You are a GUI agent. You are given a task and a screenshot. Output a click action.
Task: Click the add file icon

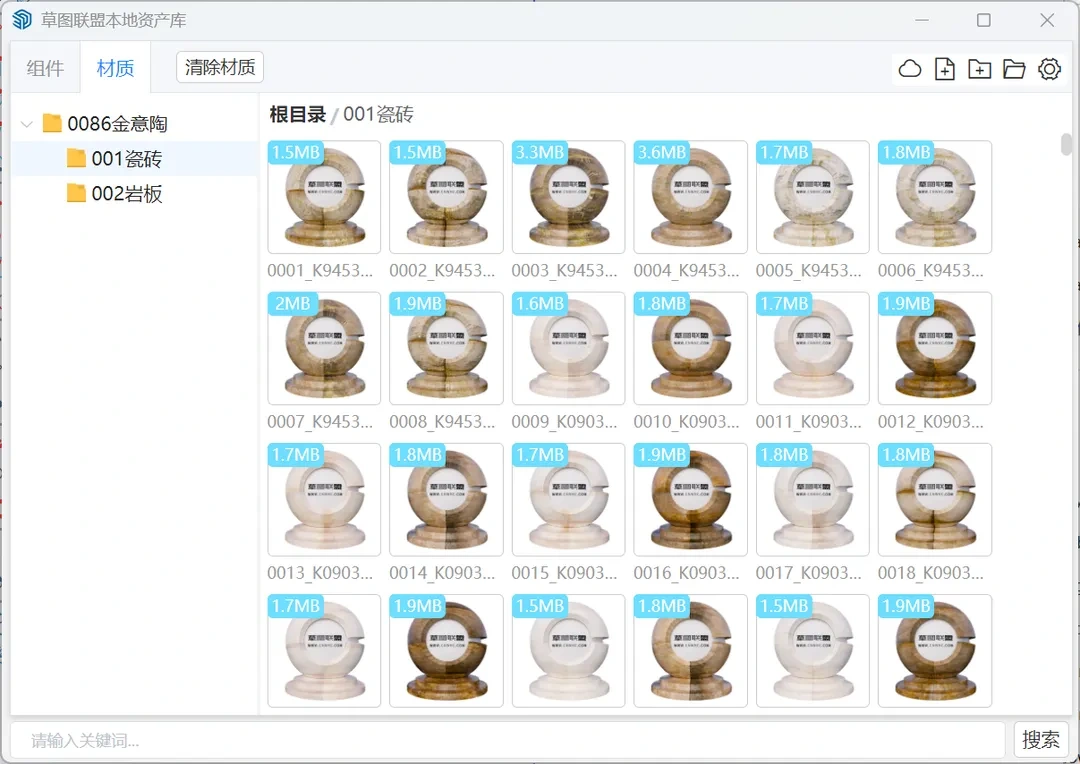tap(944, 69)
